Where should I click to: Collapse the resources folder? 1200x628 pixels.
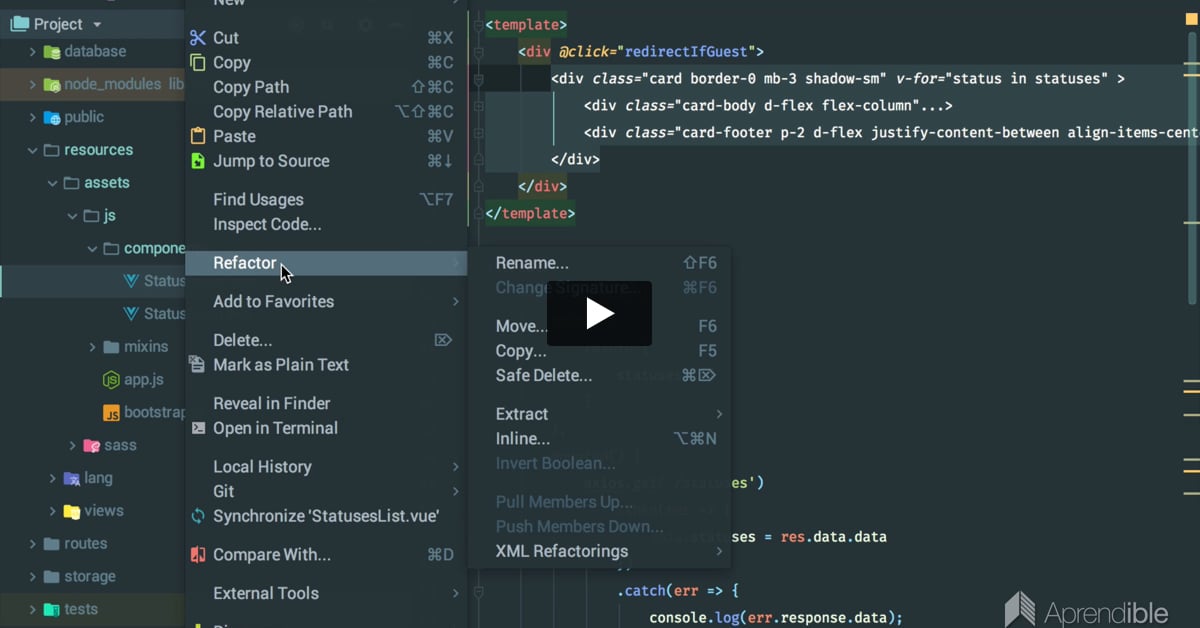(32, 150)
